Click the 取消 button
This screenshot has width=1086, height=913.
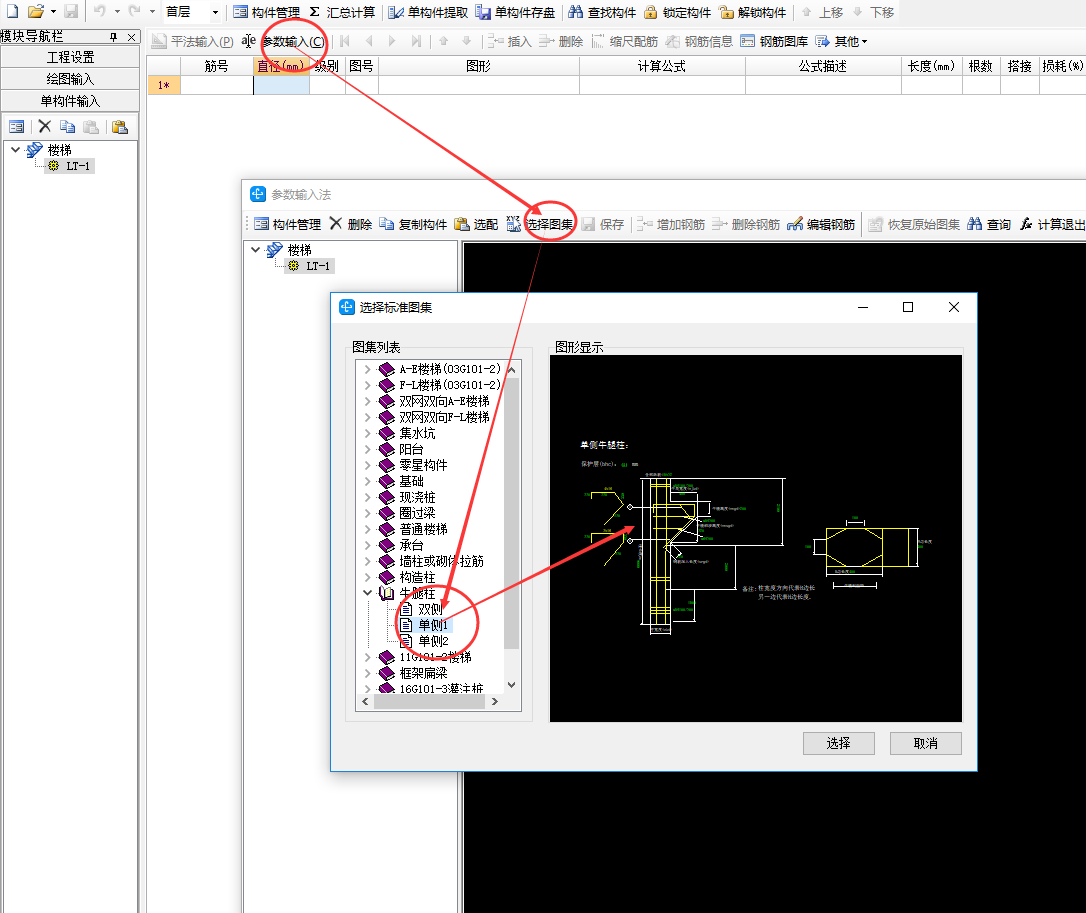[925, 743]
